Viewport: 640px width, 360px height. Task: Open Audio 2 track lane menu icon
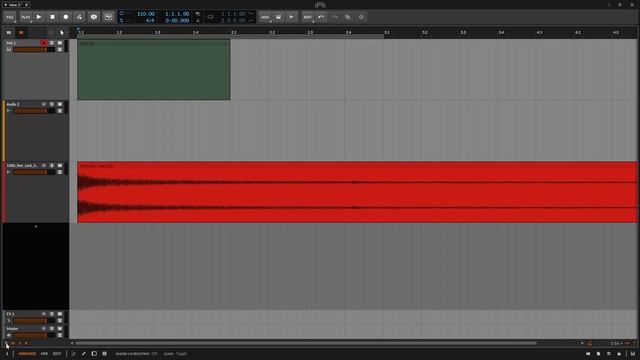click(x=60, y=111)
